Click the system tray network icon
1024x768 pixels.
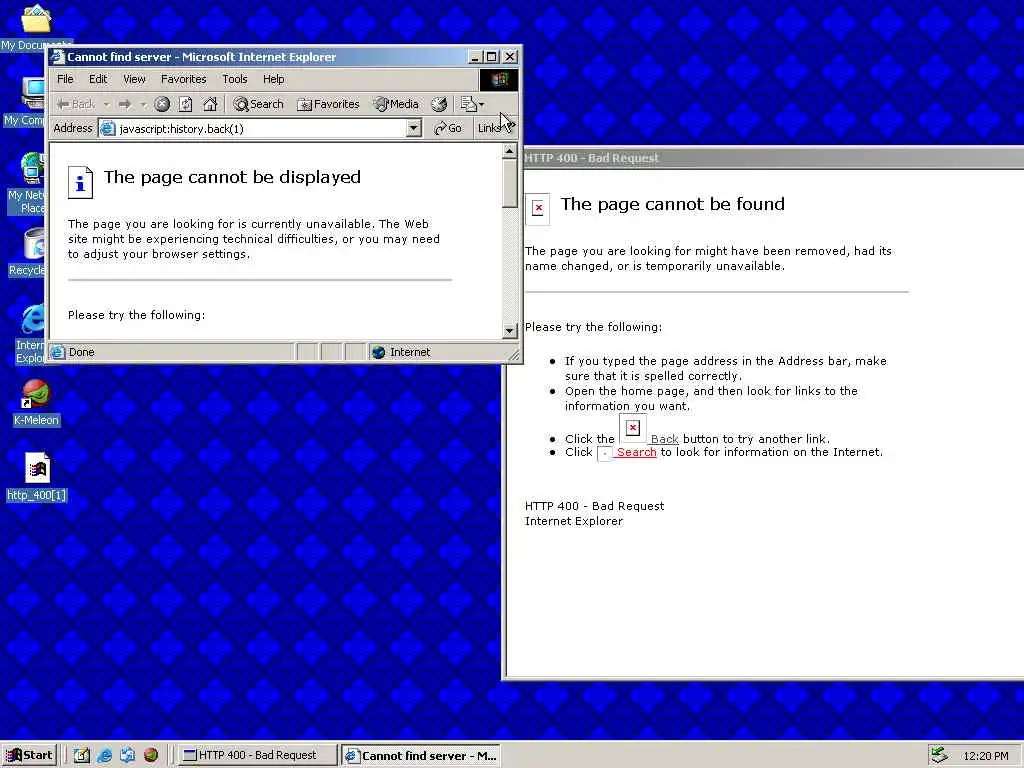click(x=939, y=756)
